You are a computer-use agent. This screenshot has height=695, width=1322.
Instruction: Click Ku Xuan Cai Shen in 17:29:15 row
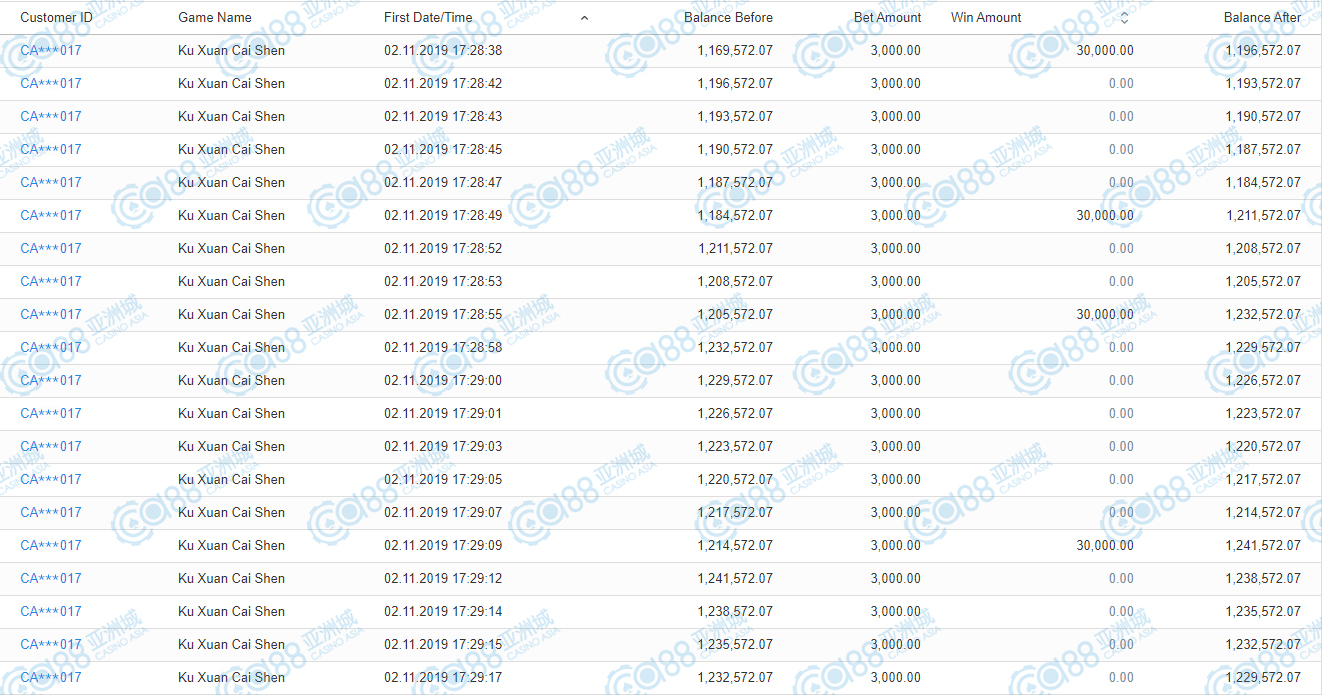tap(231, 644)
